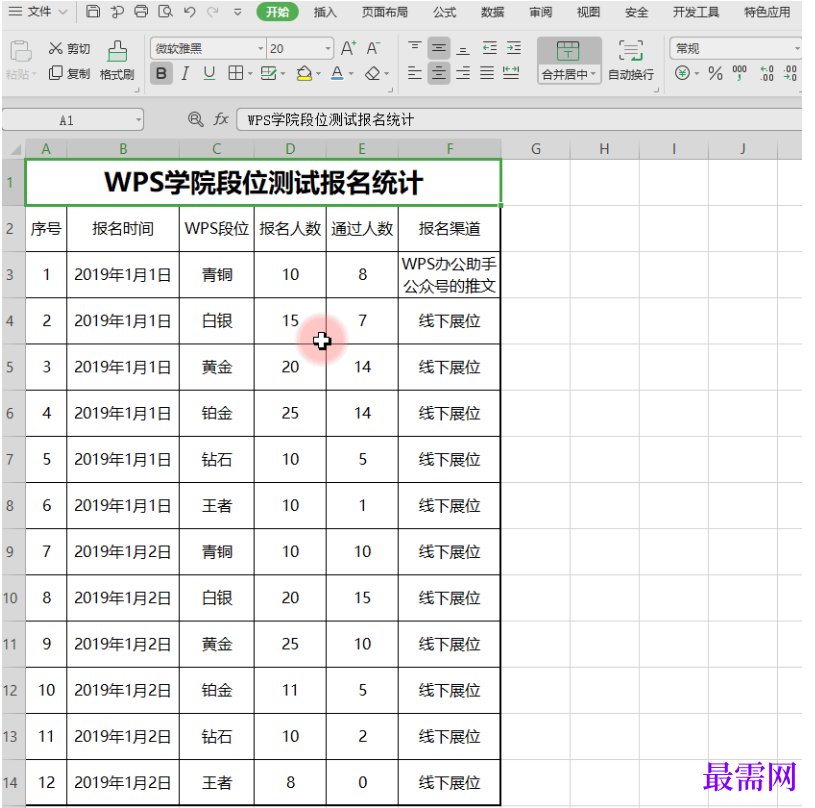Viewport: 815px width, 808px height.
Task: Click the formula bar input field
Action: coord(519,120)
